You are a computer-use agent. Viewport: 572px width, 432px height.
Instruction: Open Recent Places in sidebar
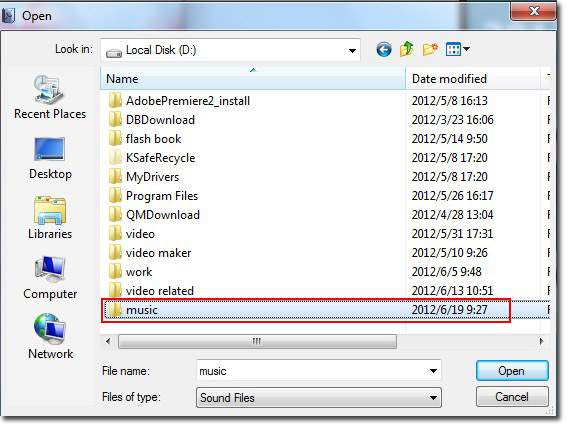50,97
